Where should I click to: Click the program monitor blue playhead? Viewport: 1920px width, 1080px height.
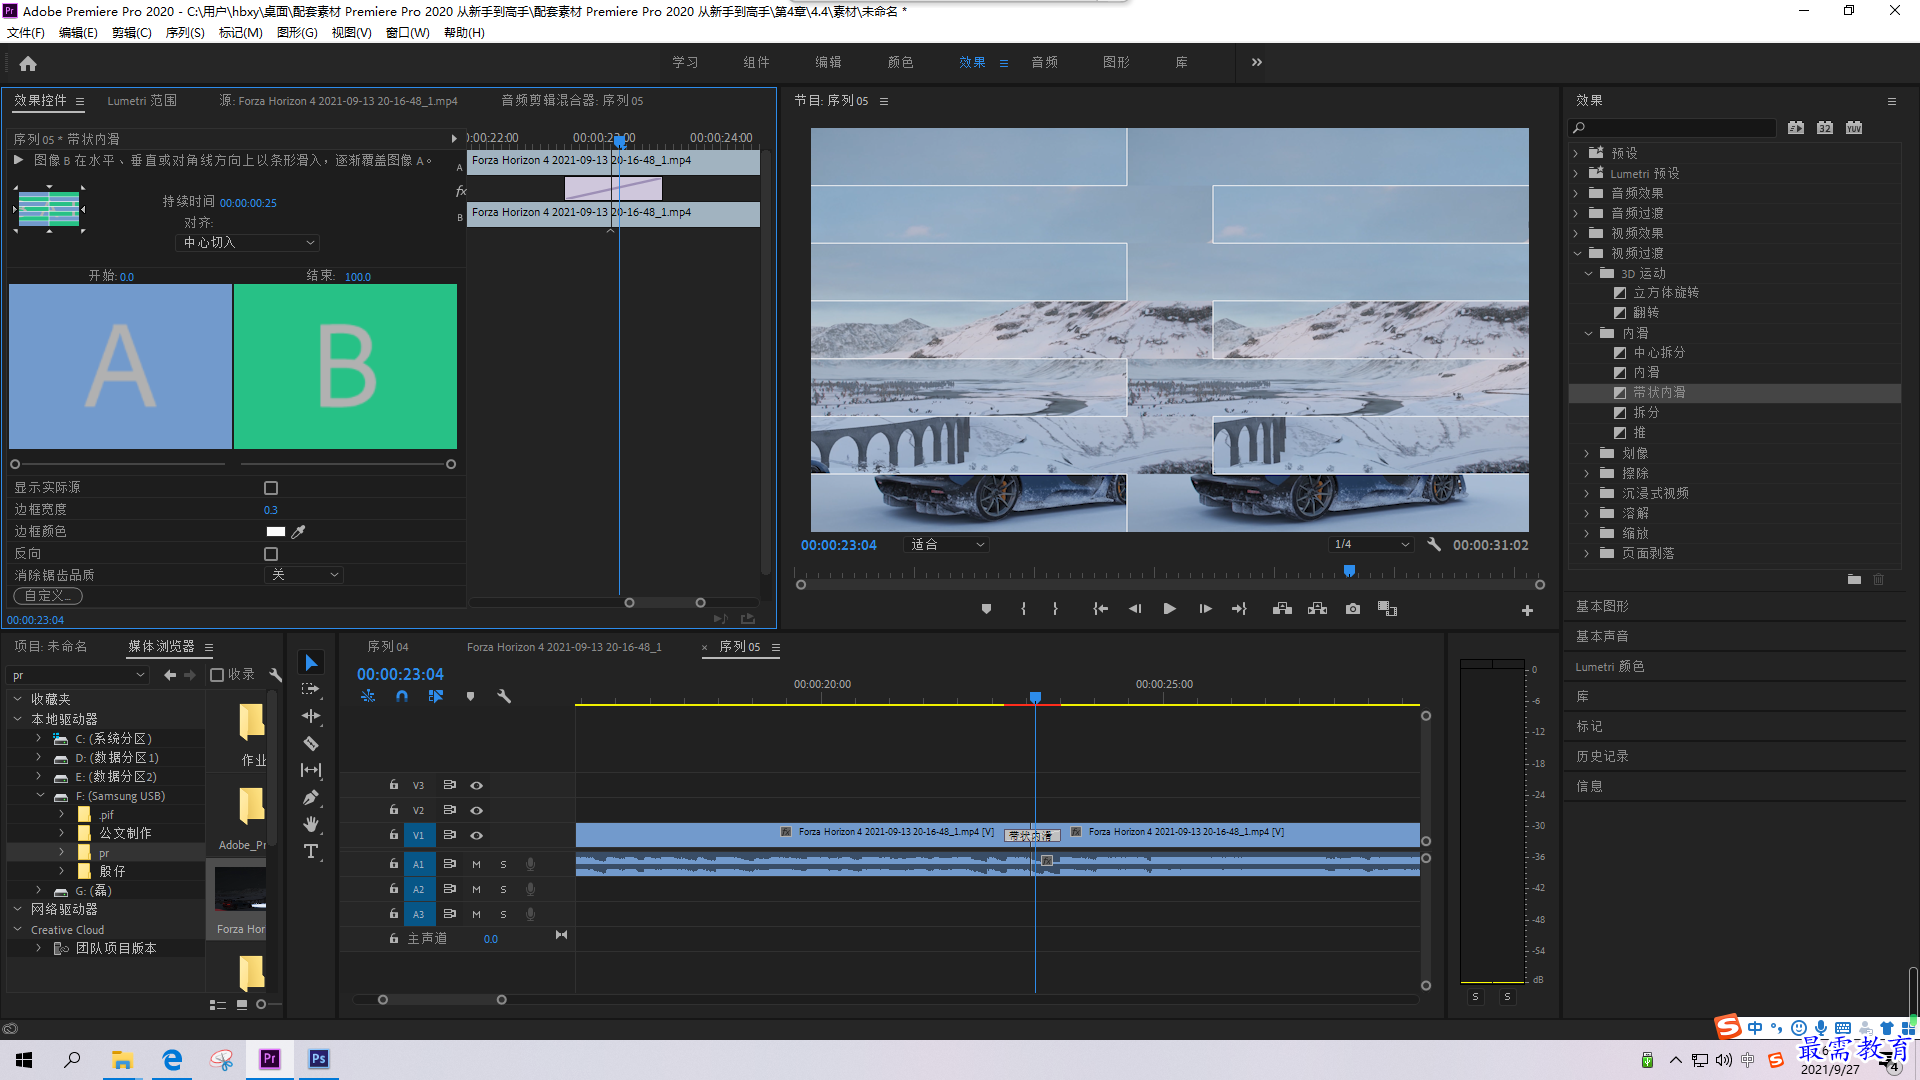[1349, 571]
